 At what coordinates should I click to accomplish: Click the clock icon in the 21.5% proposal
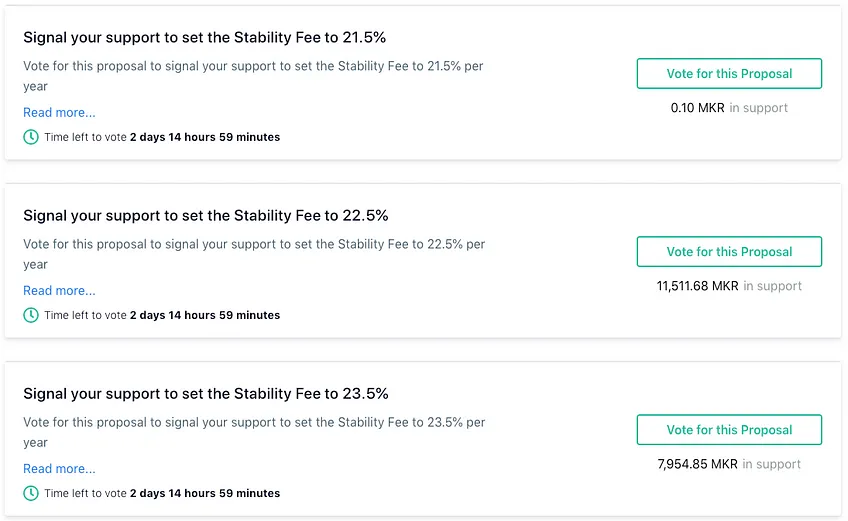tap(31, 137)
